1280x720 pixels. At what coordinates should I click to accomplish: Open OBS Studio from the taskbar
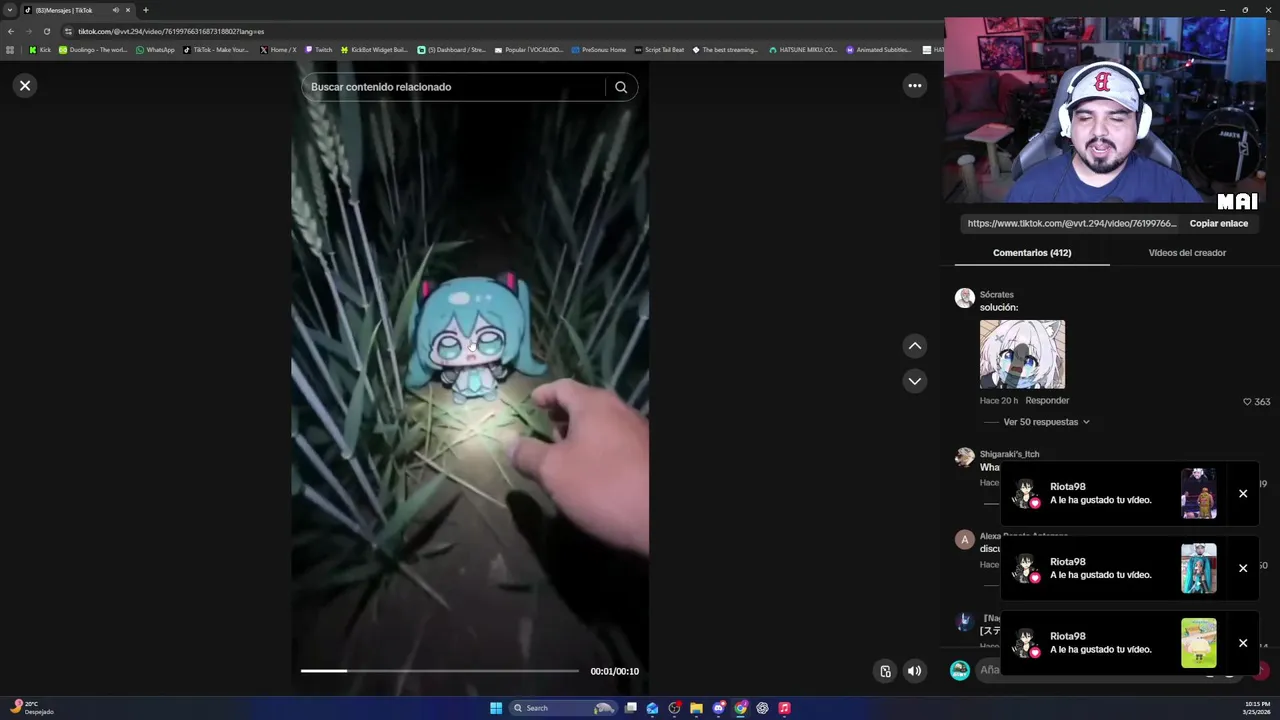pos(675,708)
